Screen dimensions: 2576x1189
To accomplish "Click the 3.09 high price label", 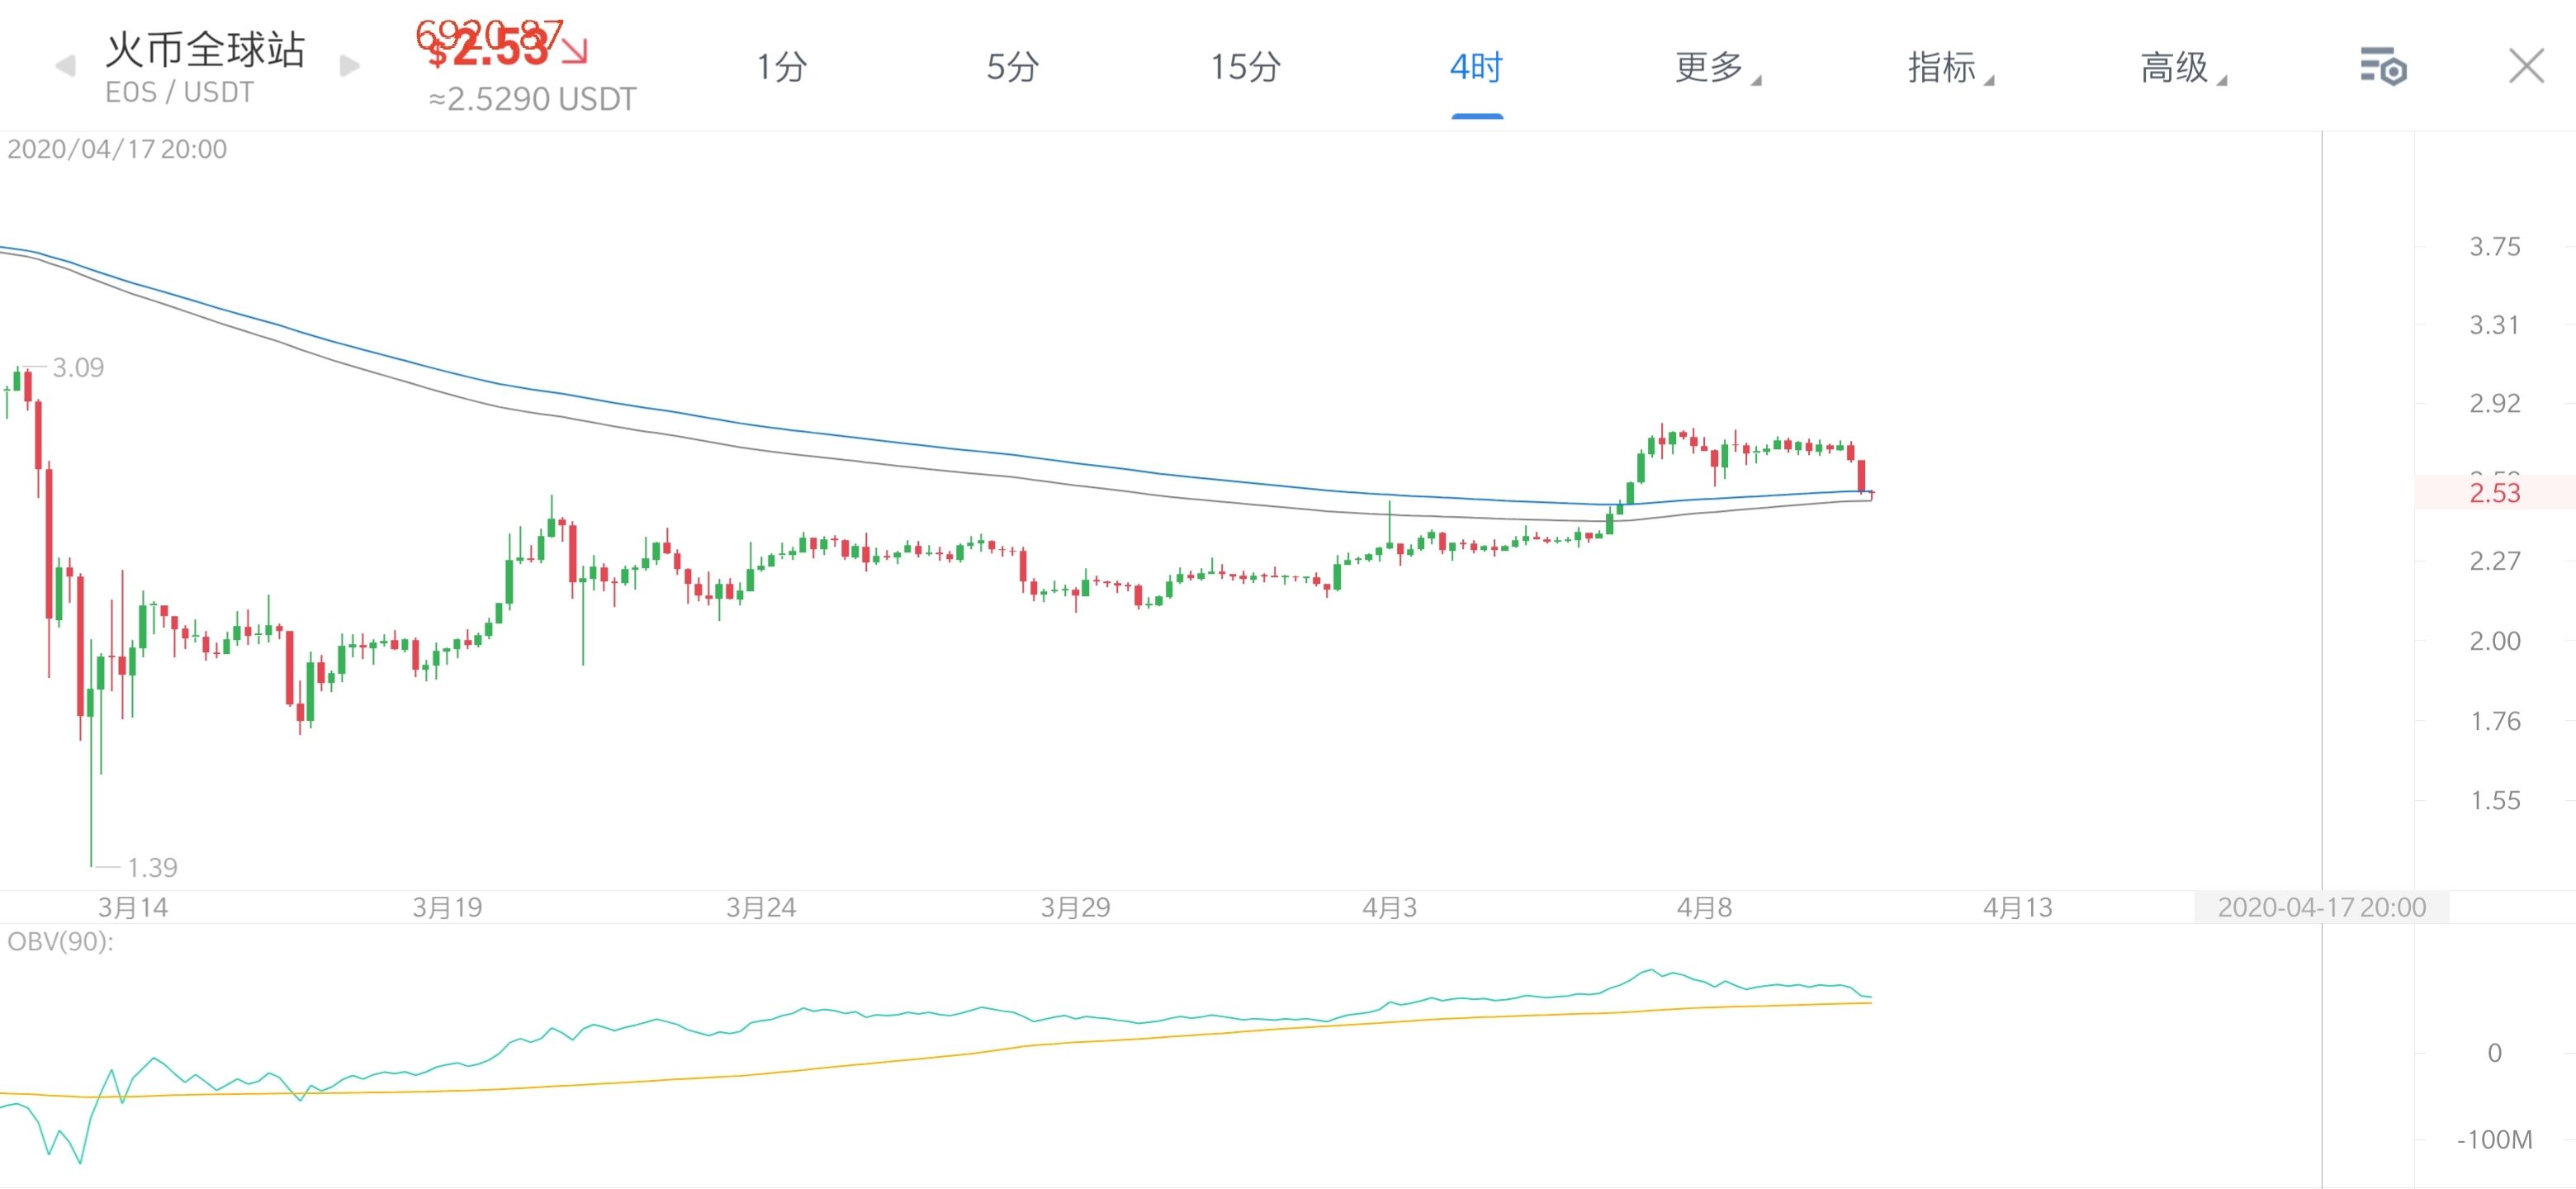I will click(x=78, y=368).
